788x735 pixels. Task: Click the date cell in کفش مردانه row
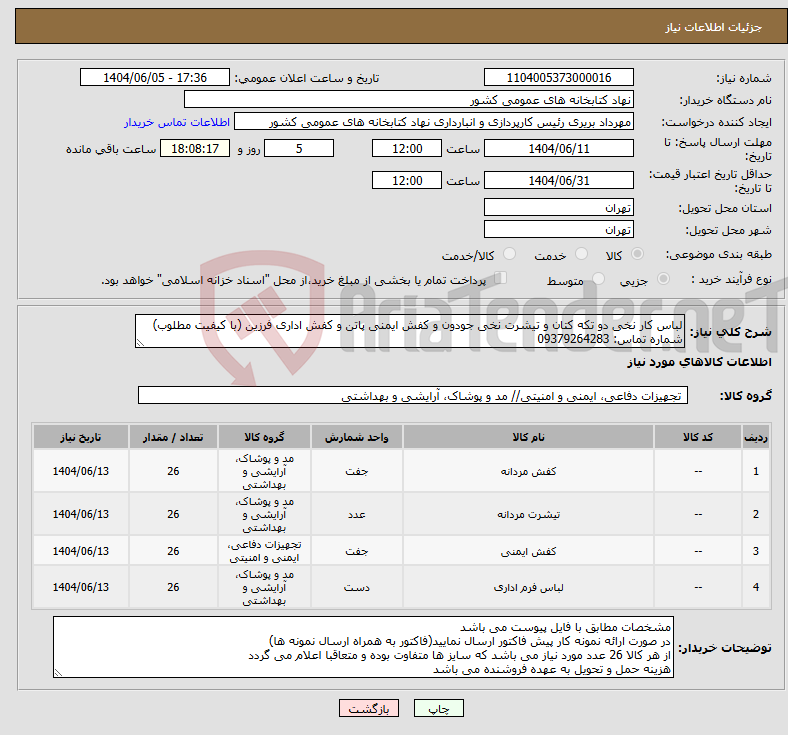pyautogui.click(x=80, y=471)
